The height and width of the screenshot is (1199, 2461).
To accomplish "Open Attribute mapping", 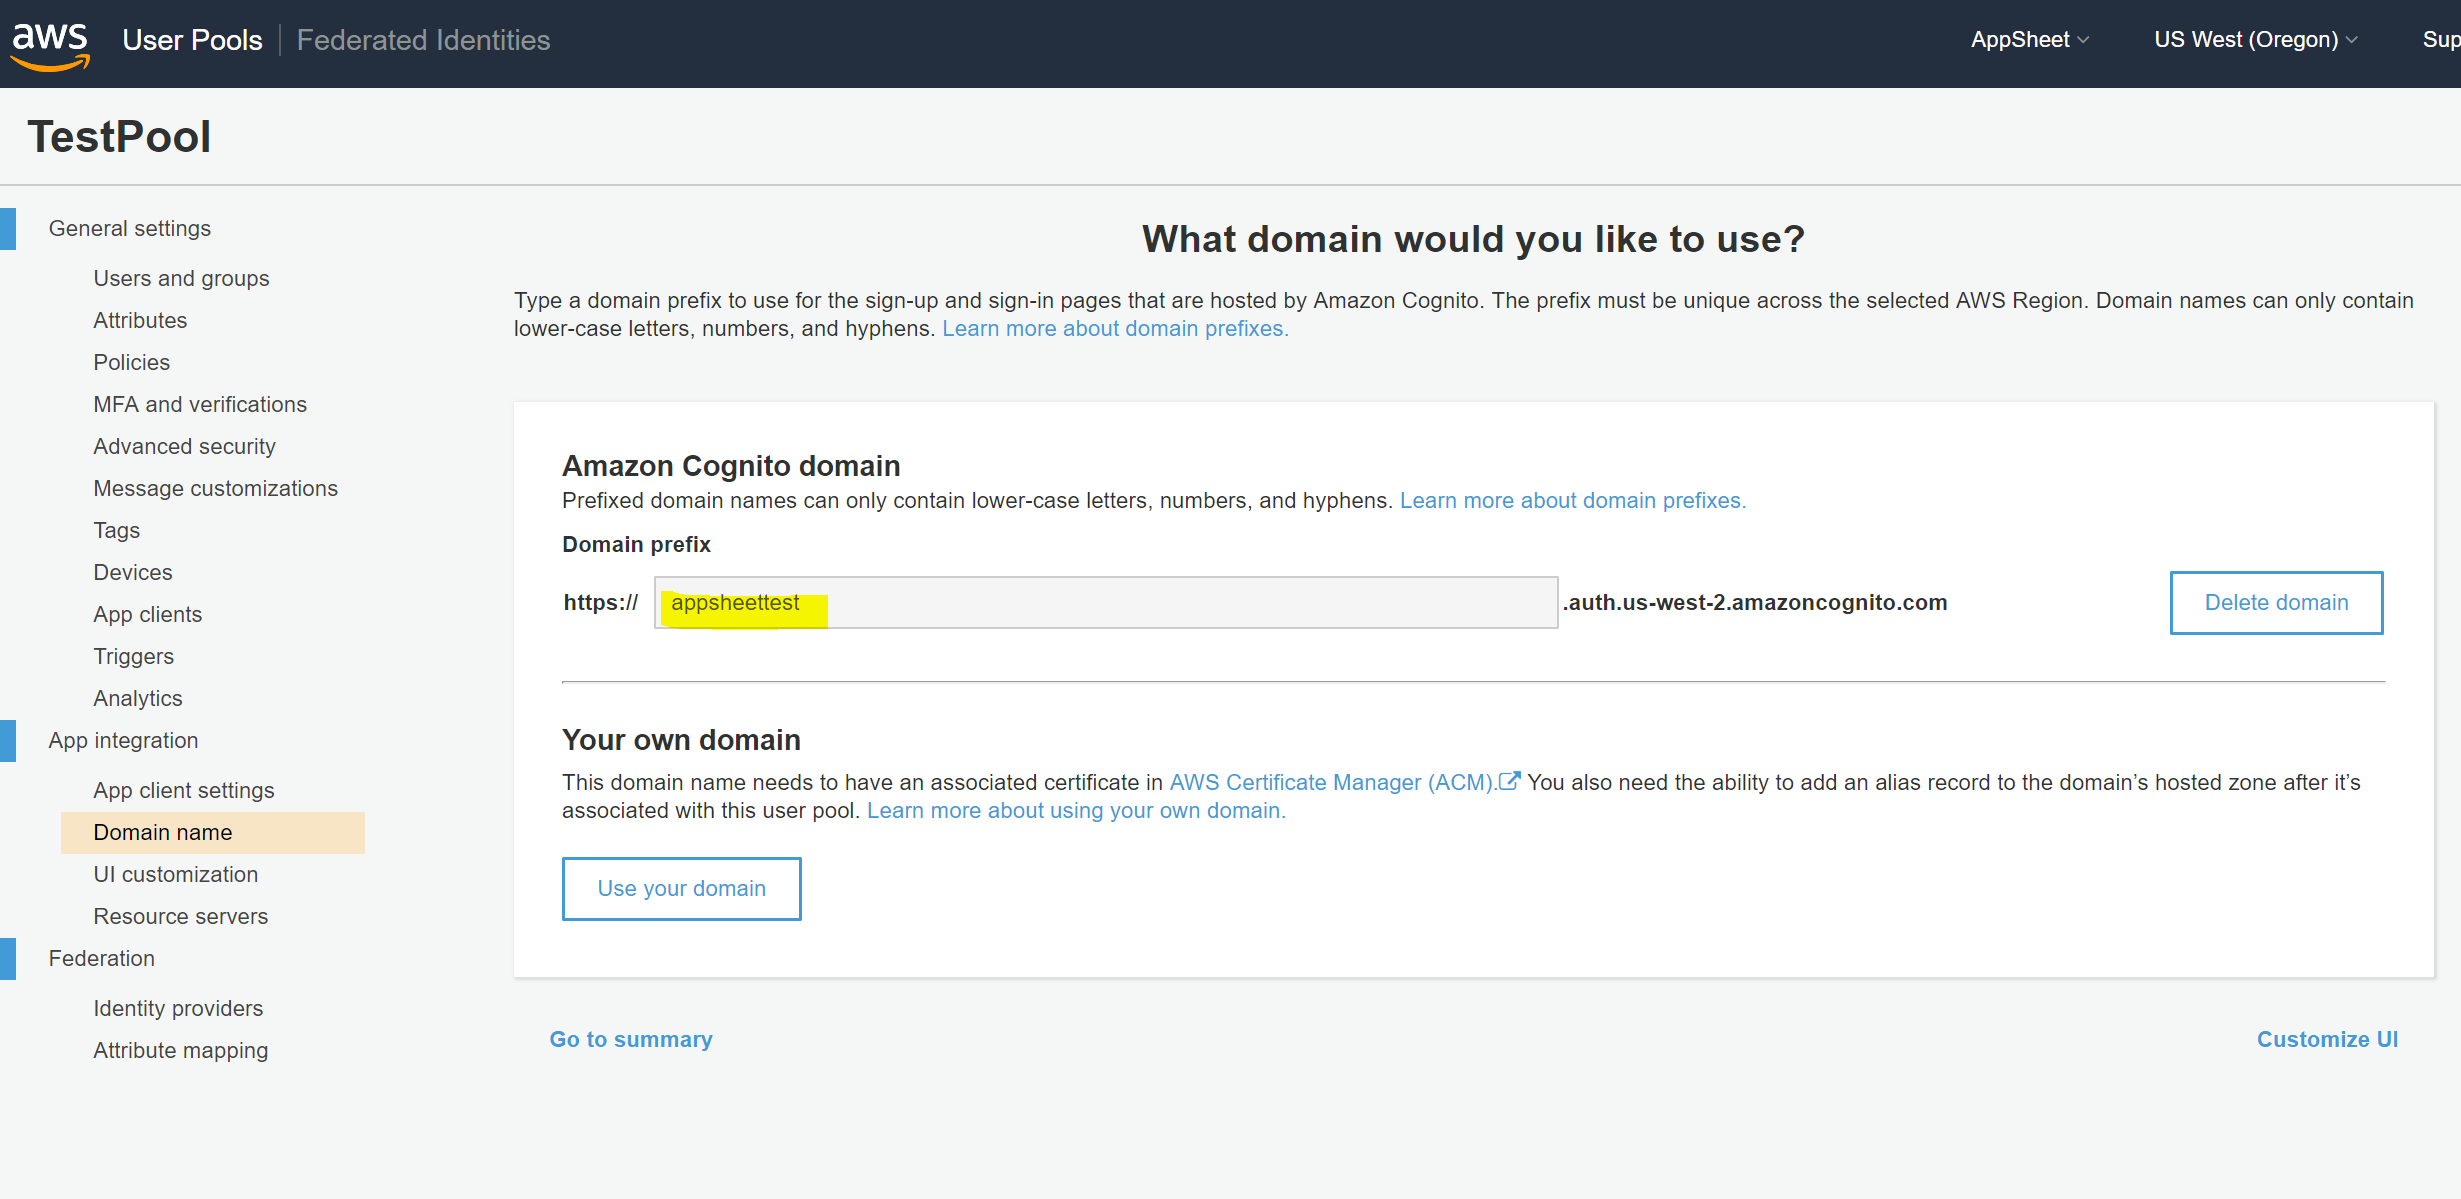I will coord(180,1050).
